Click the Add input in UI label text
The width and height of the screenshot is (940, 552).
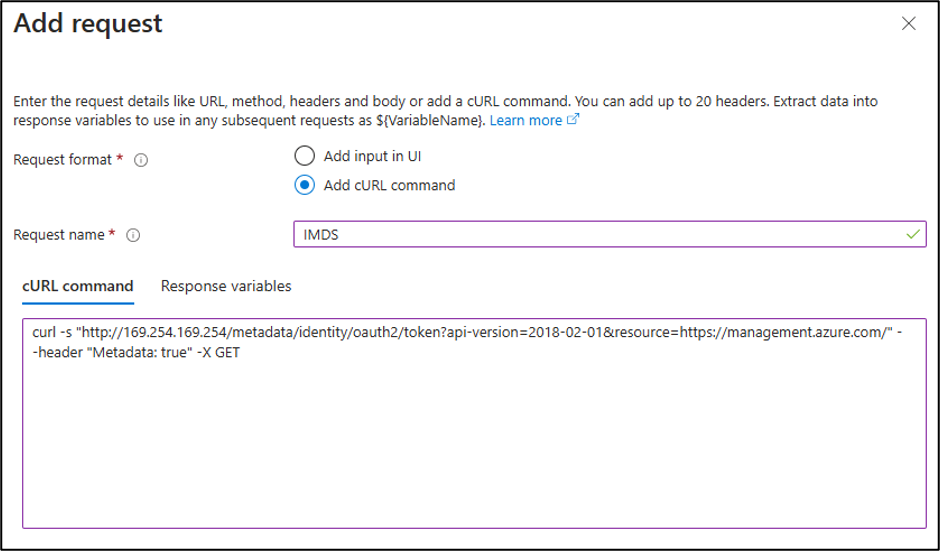pos(372,156)
